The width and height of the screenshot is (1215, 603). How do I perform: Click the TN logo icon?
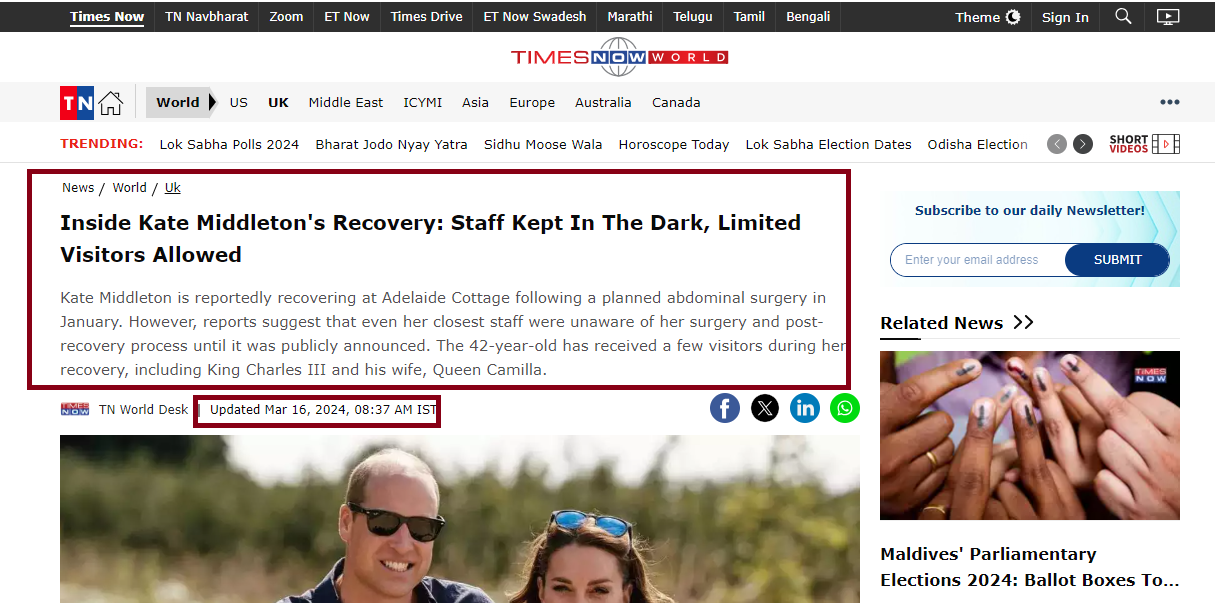coord(77,103)
